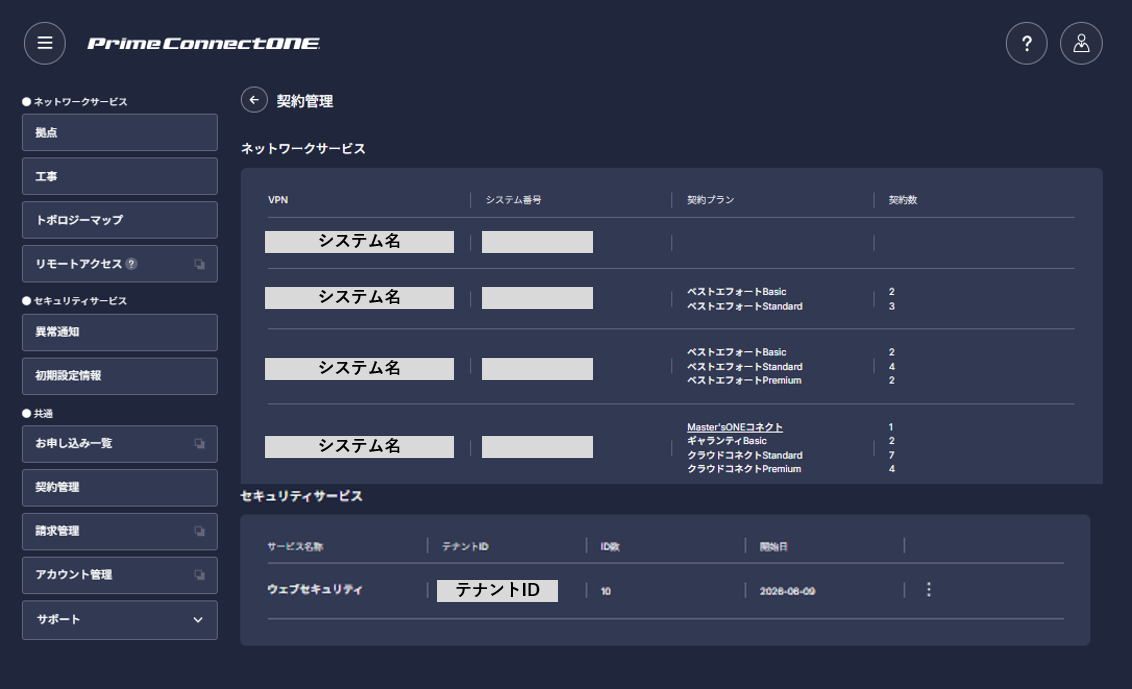The height and width of the screenshot is (689, 1132).
Task: Click the small help icon on リモートアクセス
Action: tap(131, 264)
